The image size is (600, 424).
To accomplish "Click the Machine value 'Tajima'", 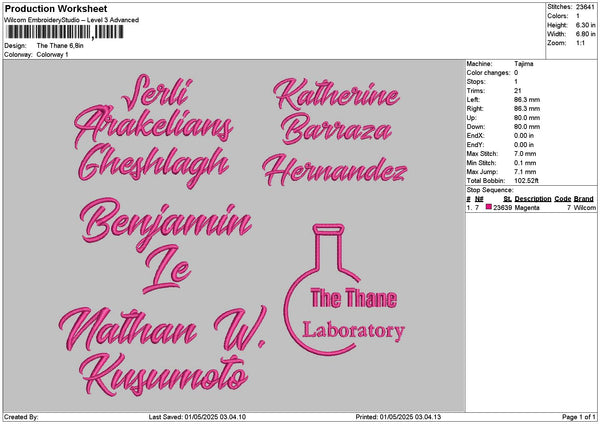I will pyautogui.click(x=524, y=63).
